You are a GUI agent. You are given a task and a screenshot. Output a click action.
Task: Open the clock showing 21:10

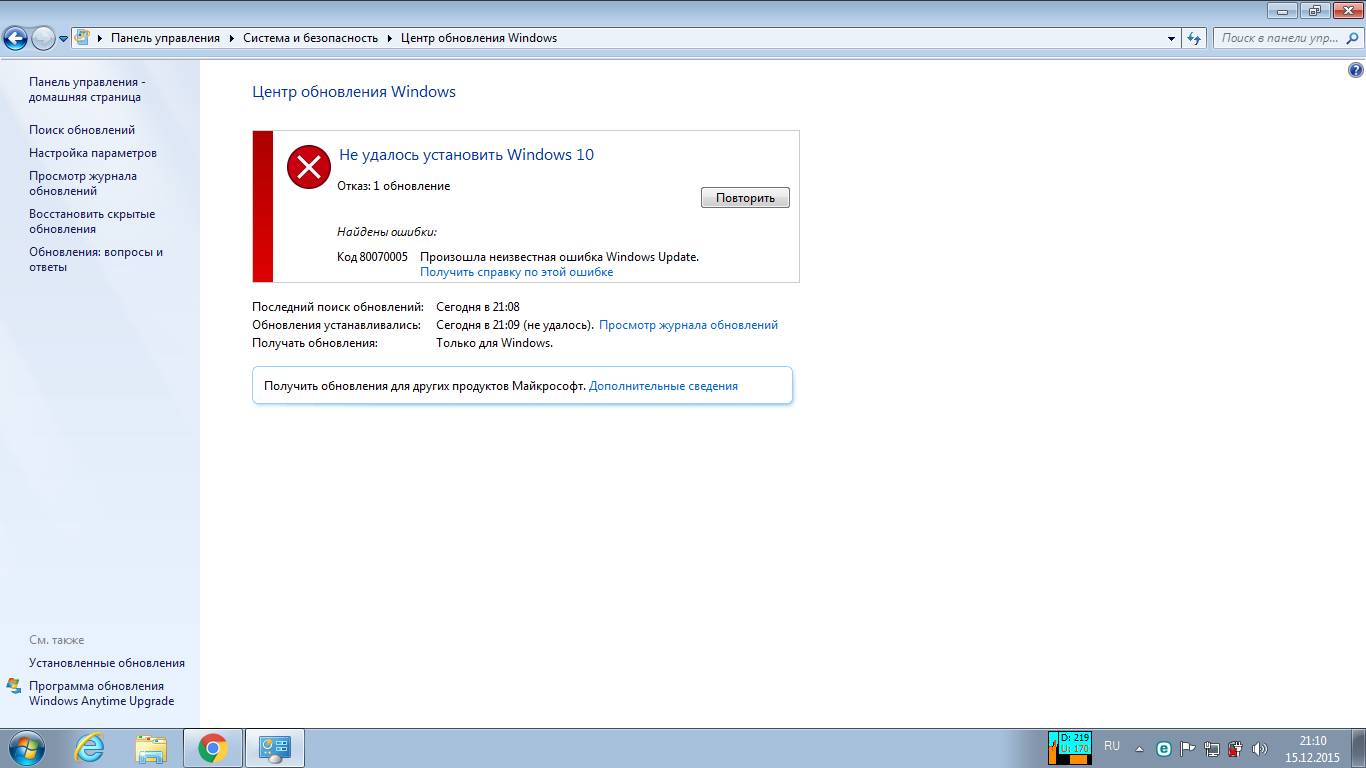[x=1312, y=749]
